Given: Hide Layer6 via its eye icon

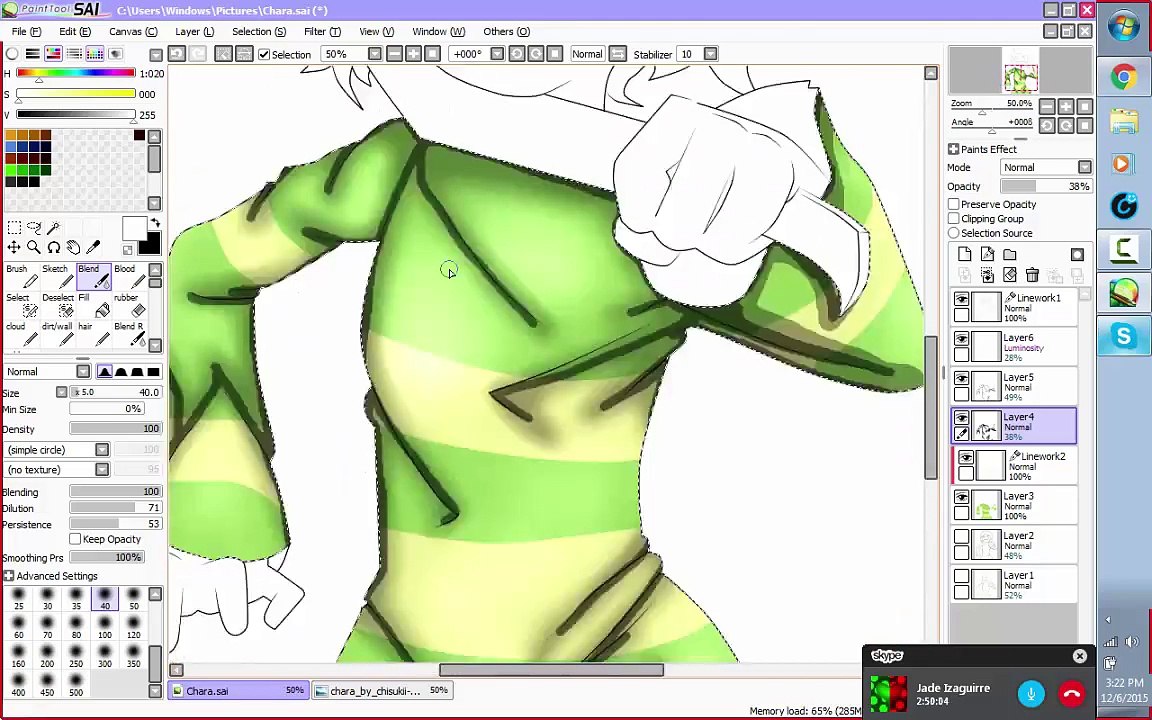Looking at the screenshot, I should [x=962, y=339].
